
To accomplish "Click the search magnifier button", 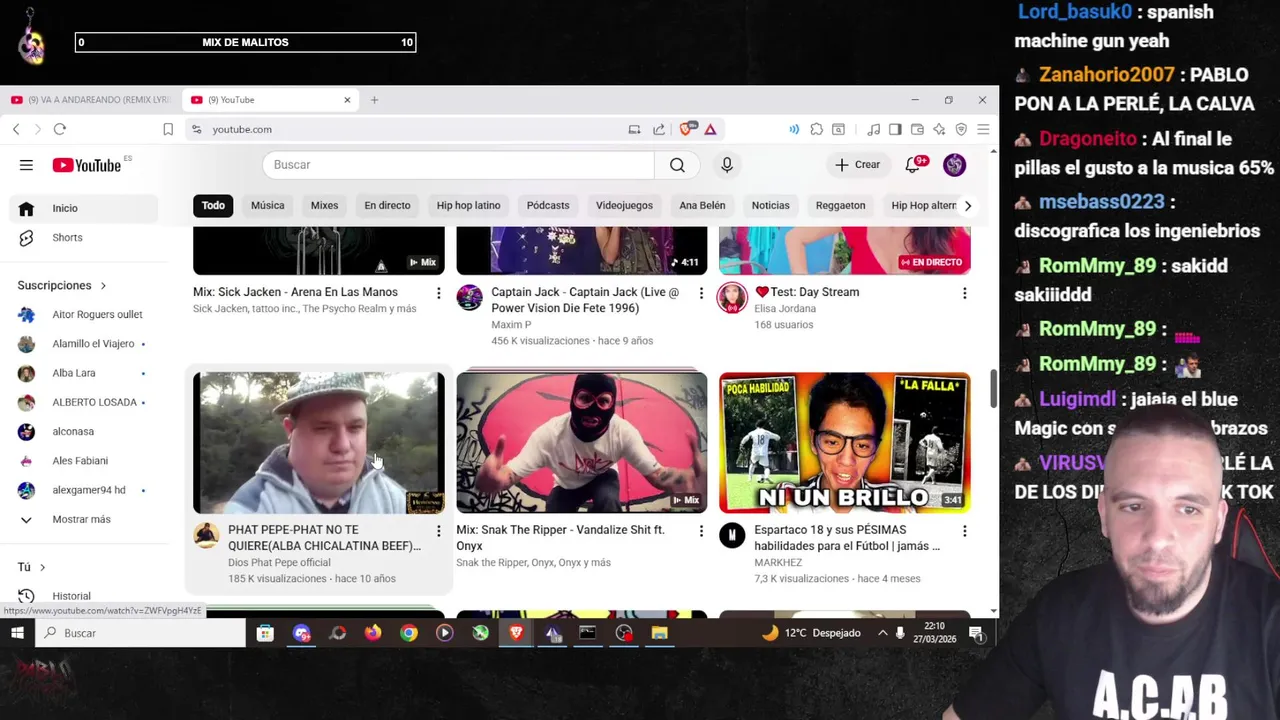I will pyautogui.click(x=677, y=165).
